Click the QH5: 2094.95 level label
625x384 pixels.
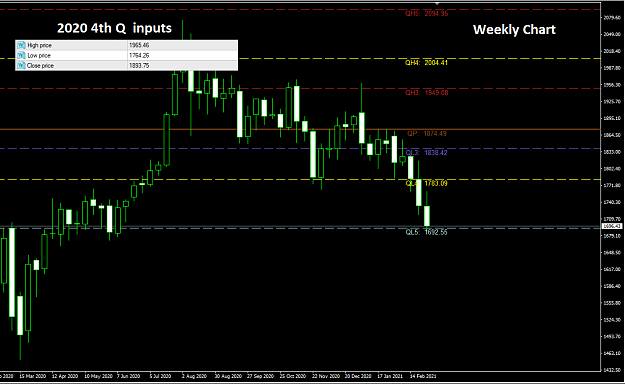click(426, 14)
